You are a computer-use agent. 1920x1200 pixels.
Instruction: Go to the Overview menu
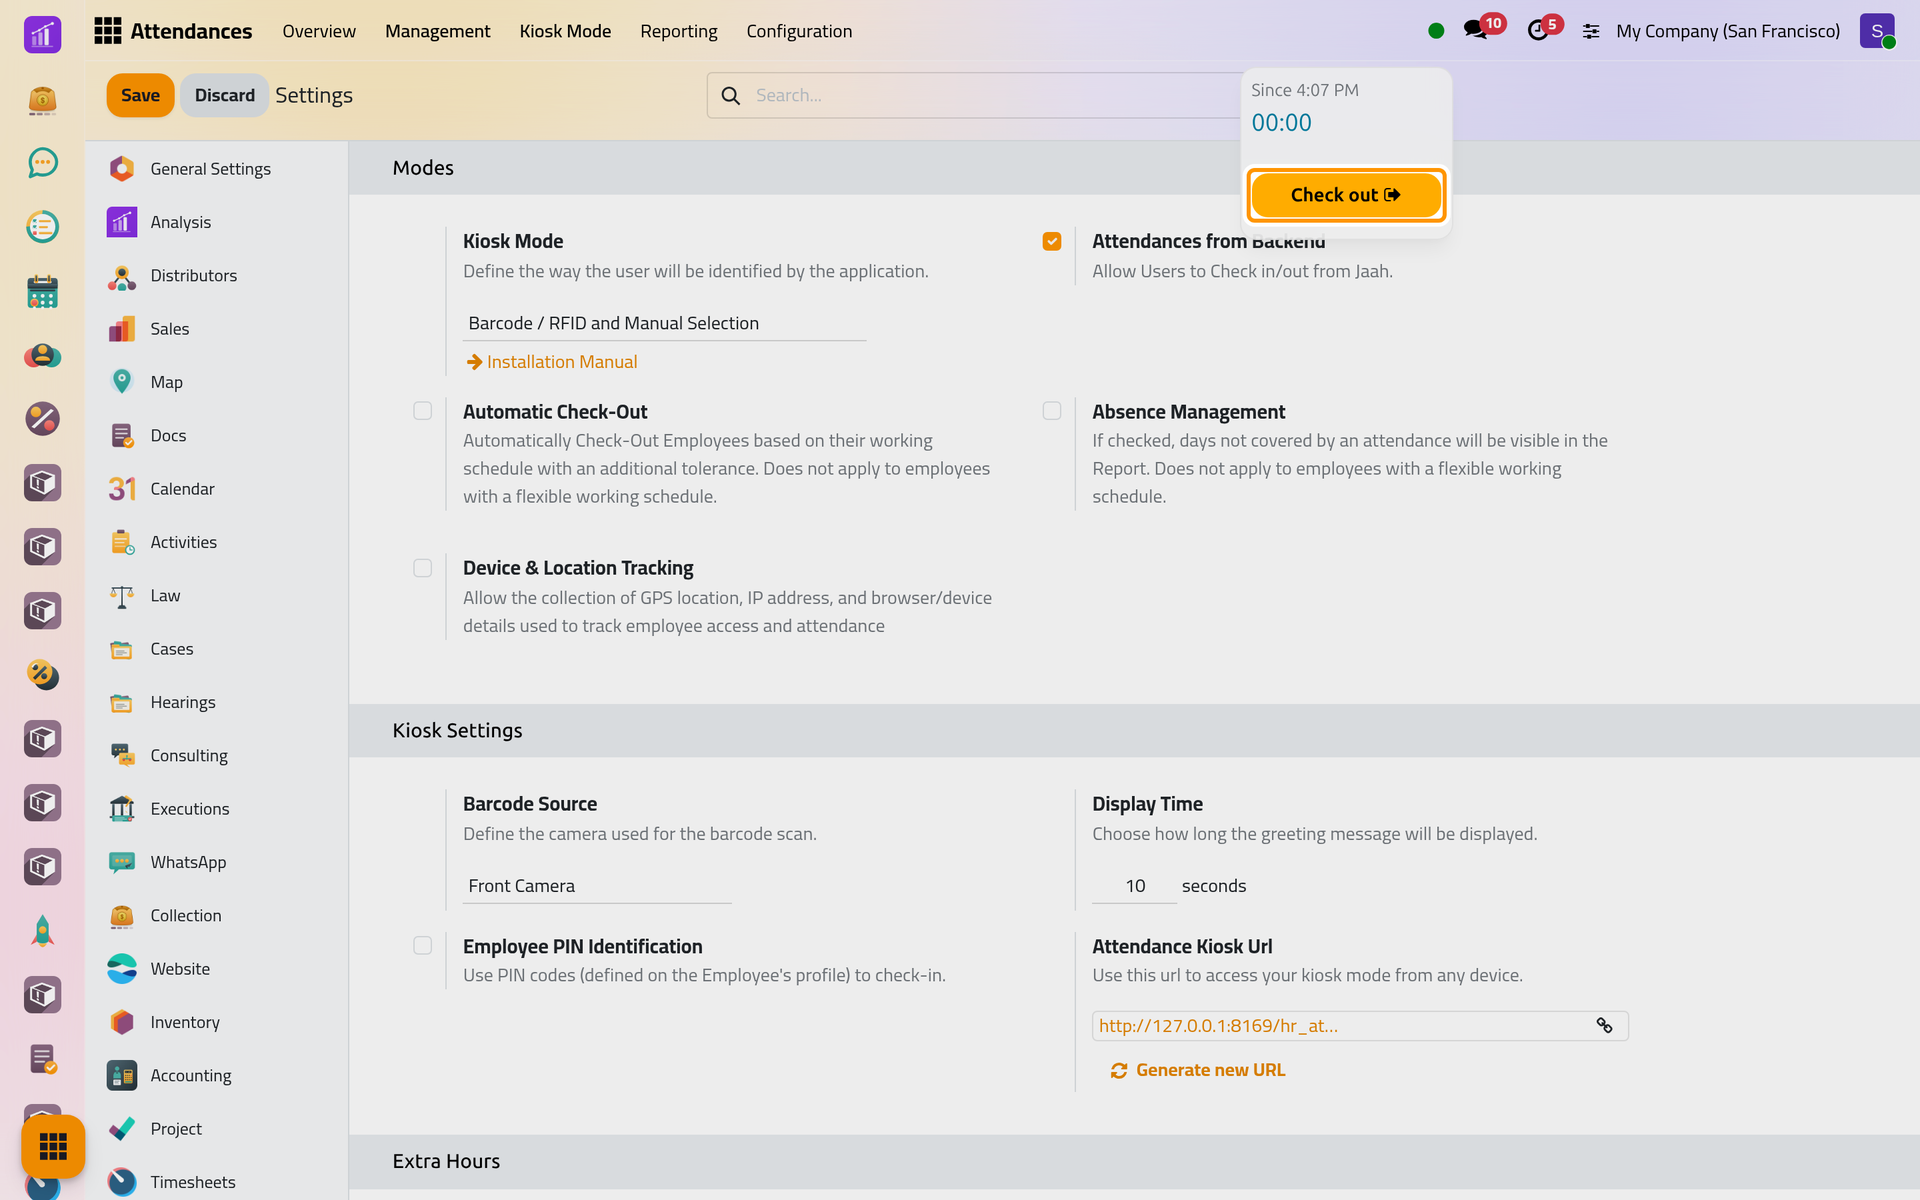pyautogui.click(x=319, y=31)
